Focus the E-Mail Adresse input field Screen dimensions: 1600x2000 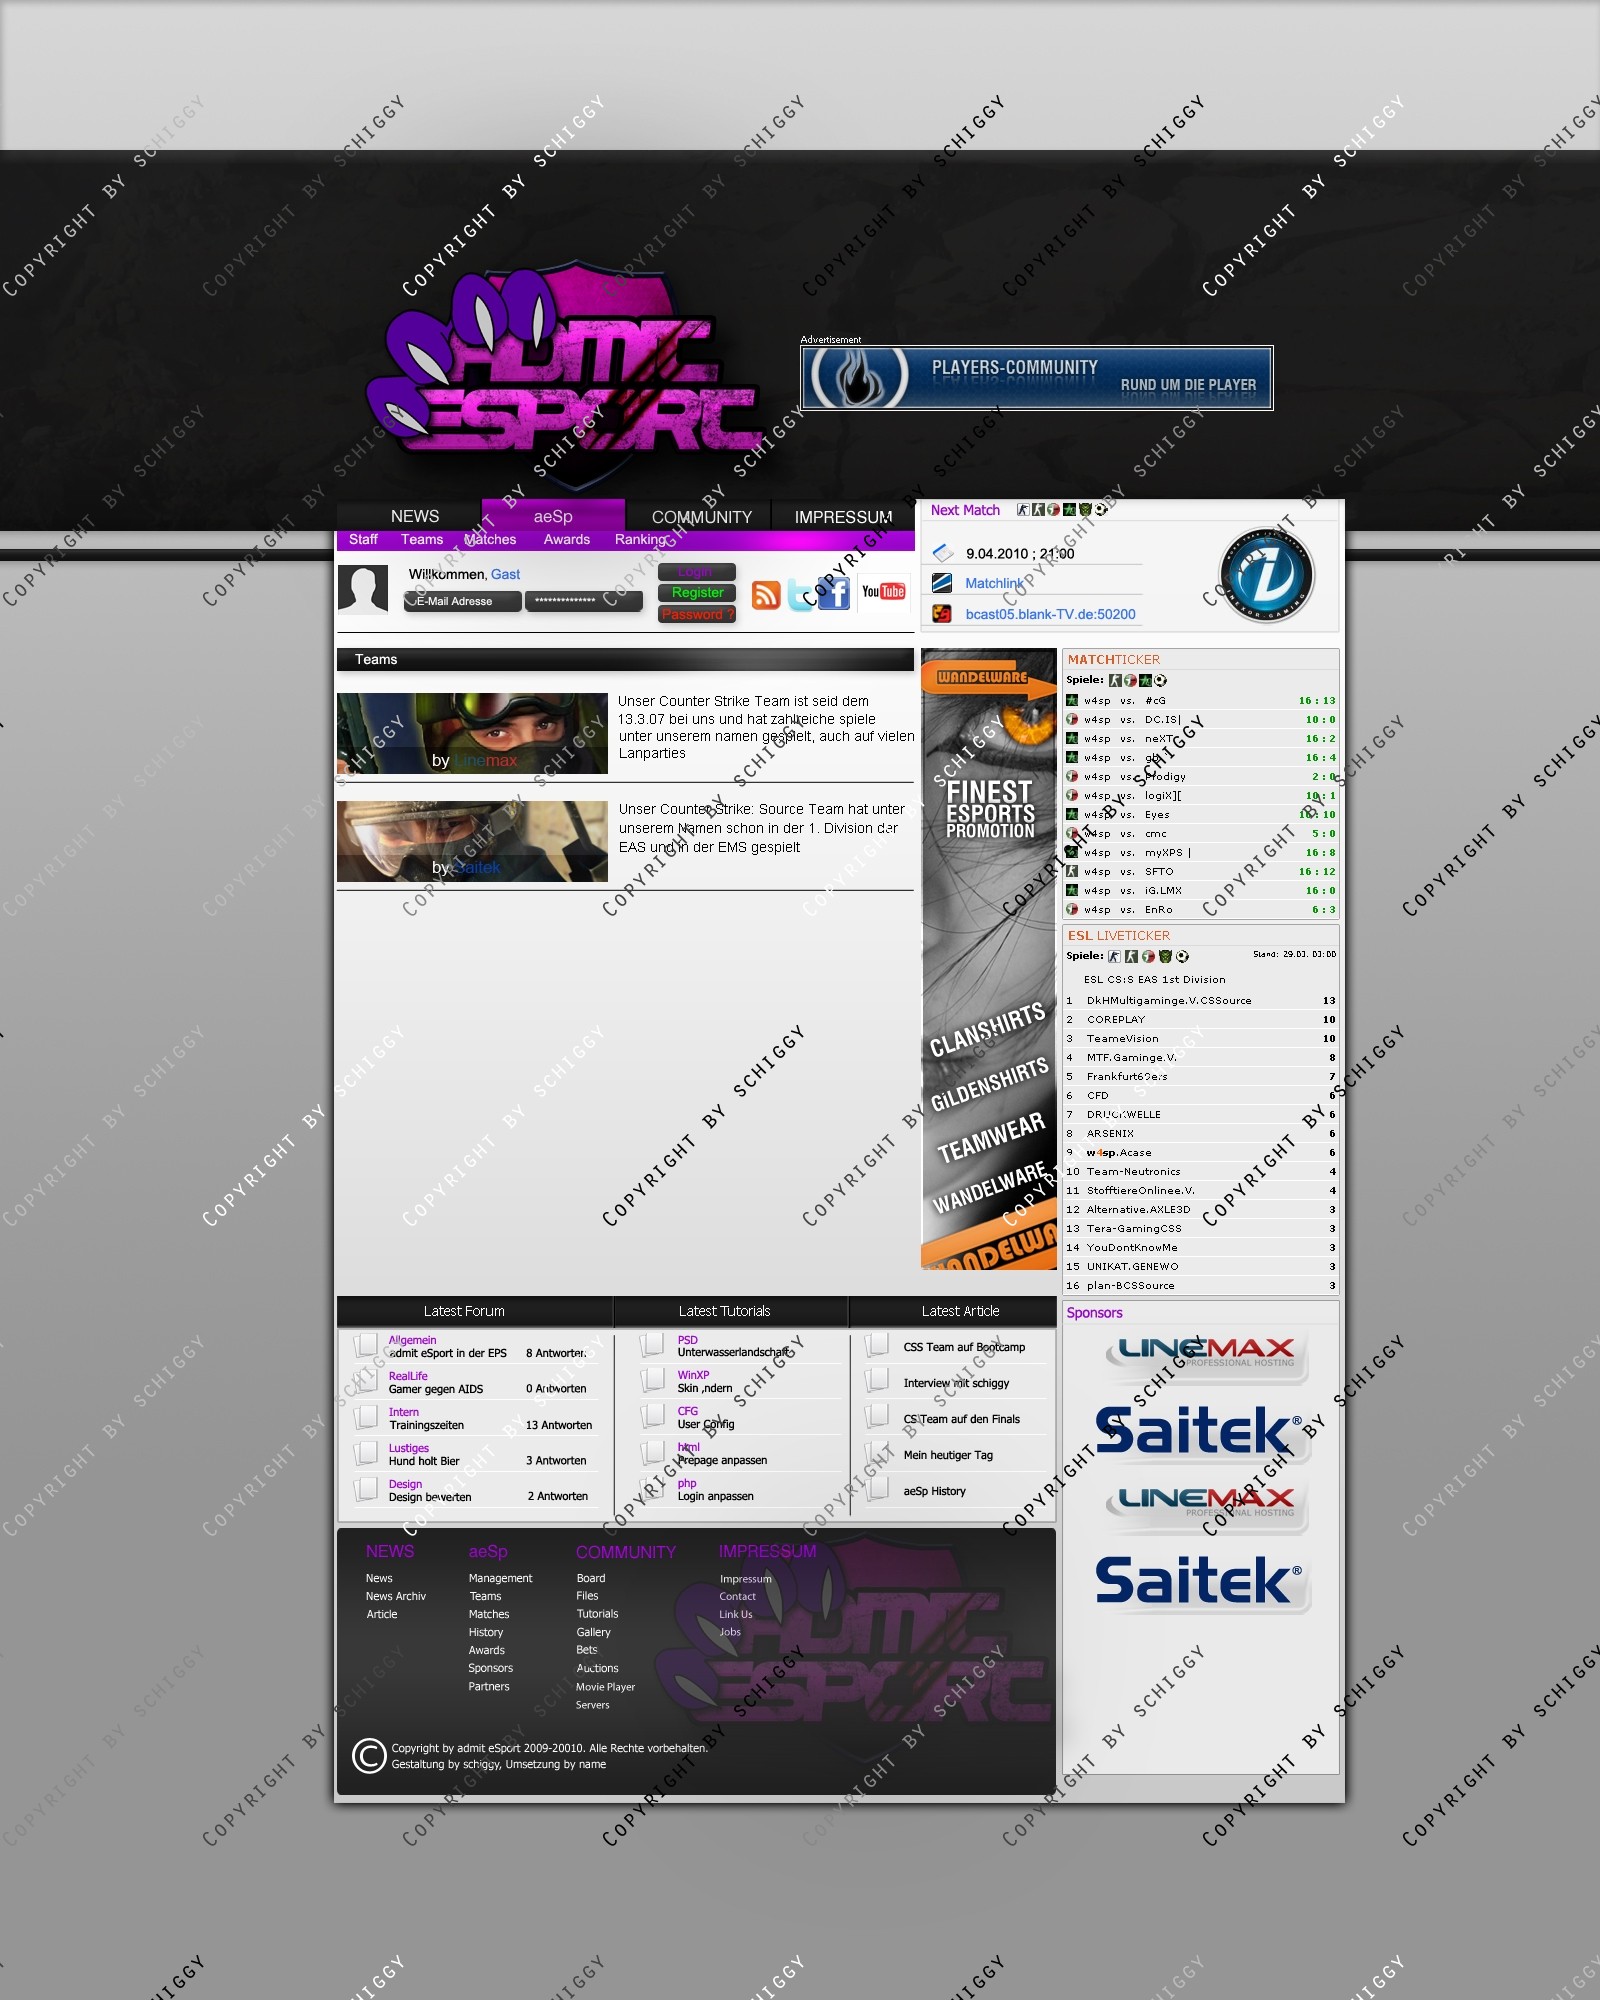462,601
